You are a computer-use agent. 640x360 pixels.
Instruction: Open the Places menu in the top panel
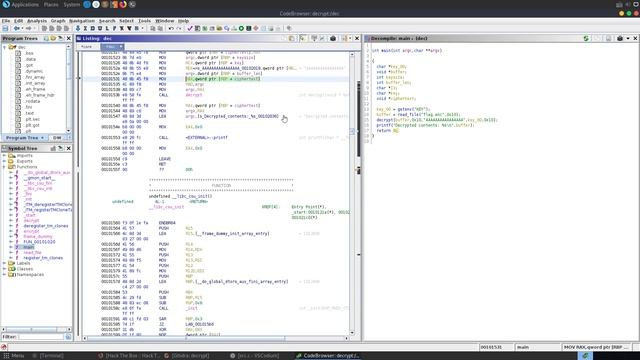[51, 4]
